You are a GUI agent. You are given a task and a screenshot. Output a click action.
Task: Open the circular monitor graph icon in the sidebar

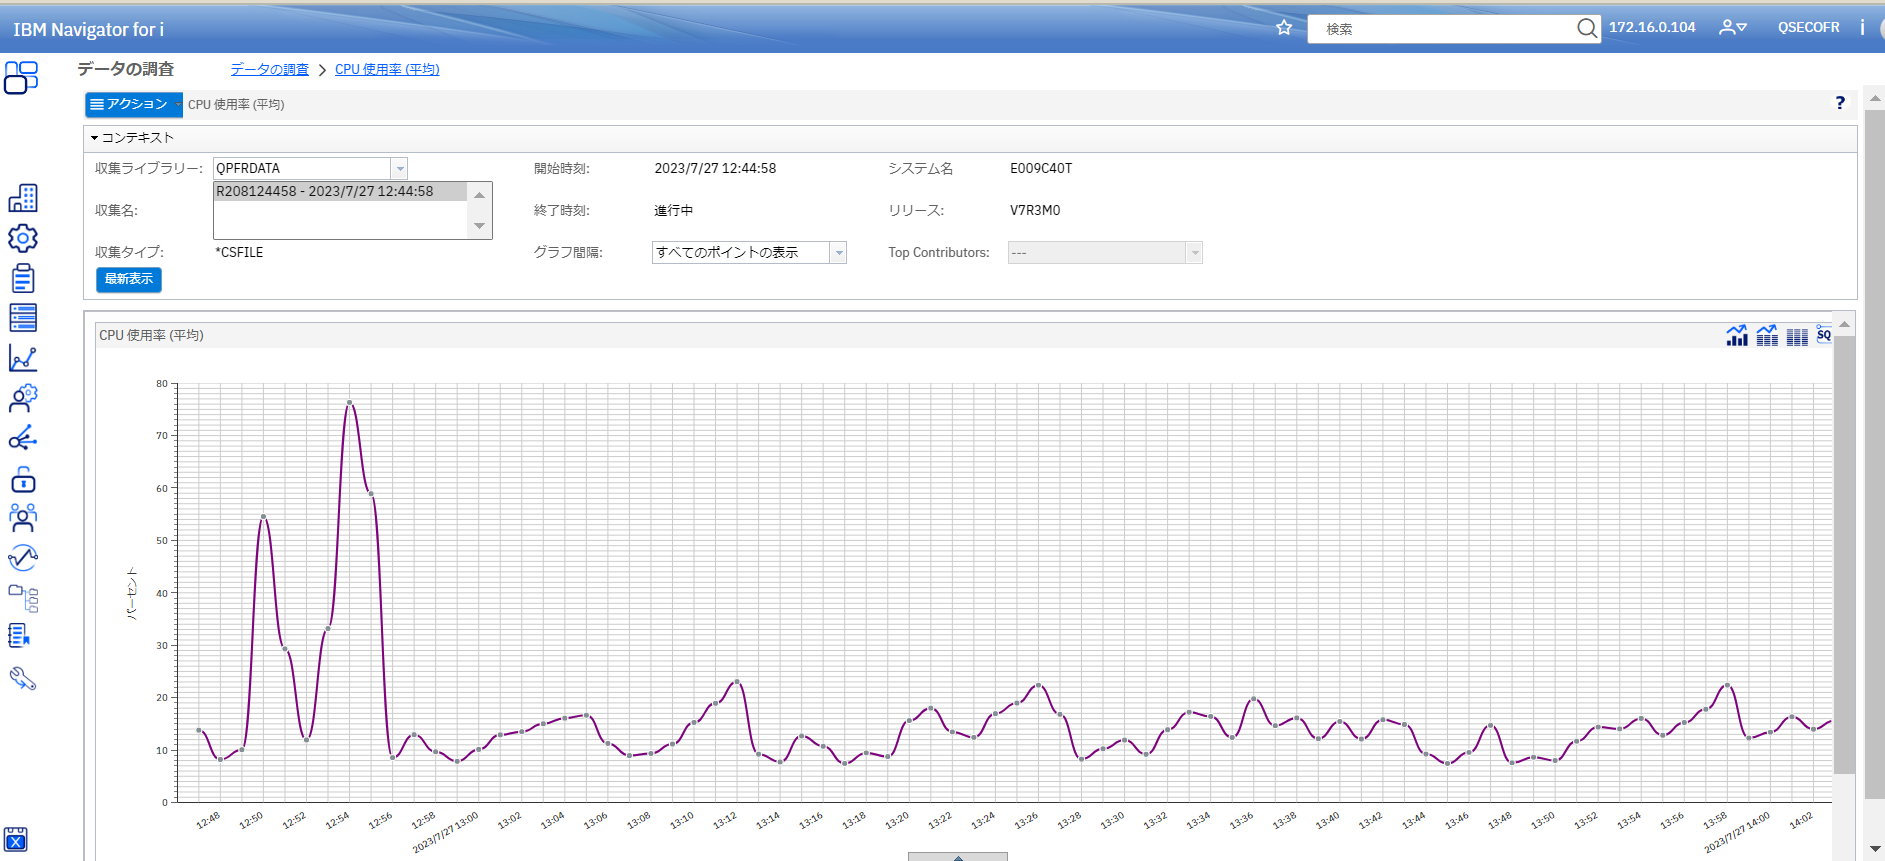click(23, 557)
